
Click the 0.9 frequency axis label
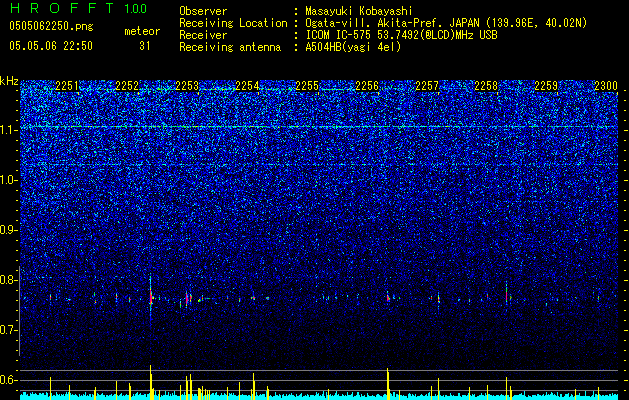tap(9, 230)
